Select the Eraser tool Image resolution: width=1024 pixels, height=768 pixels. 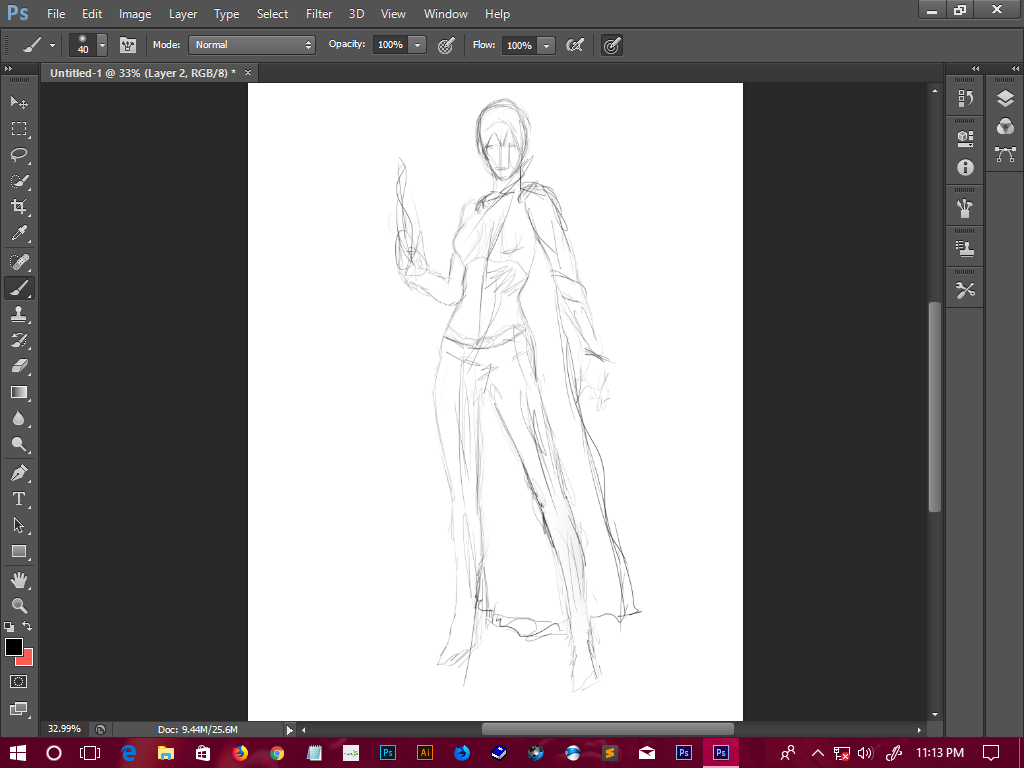point(19,366)
